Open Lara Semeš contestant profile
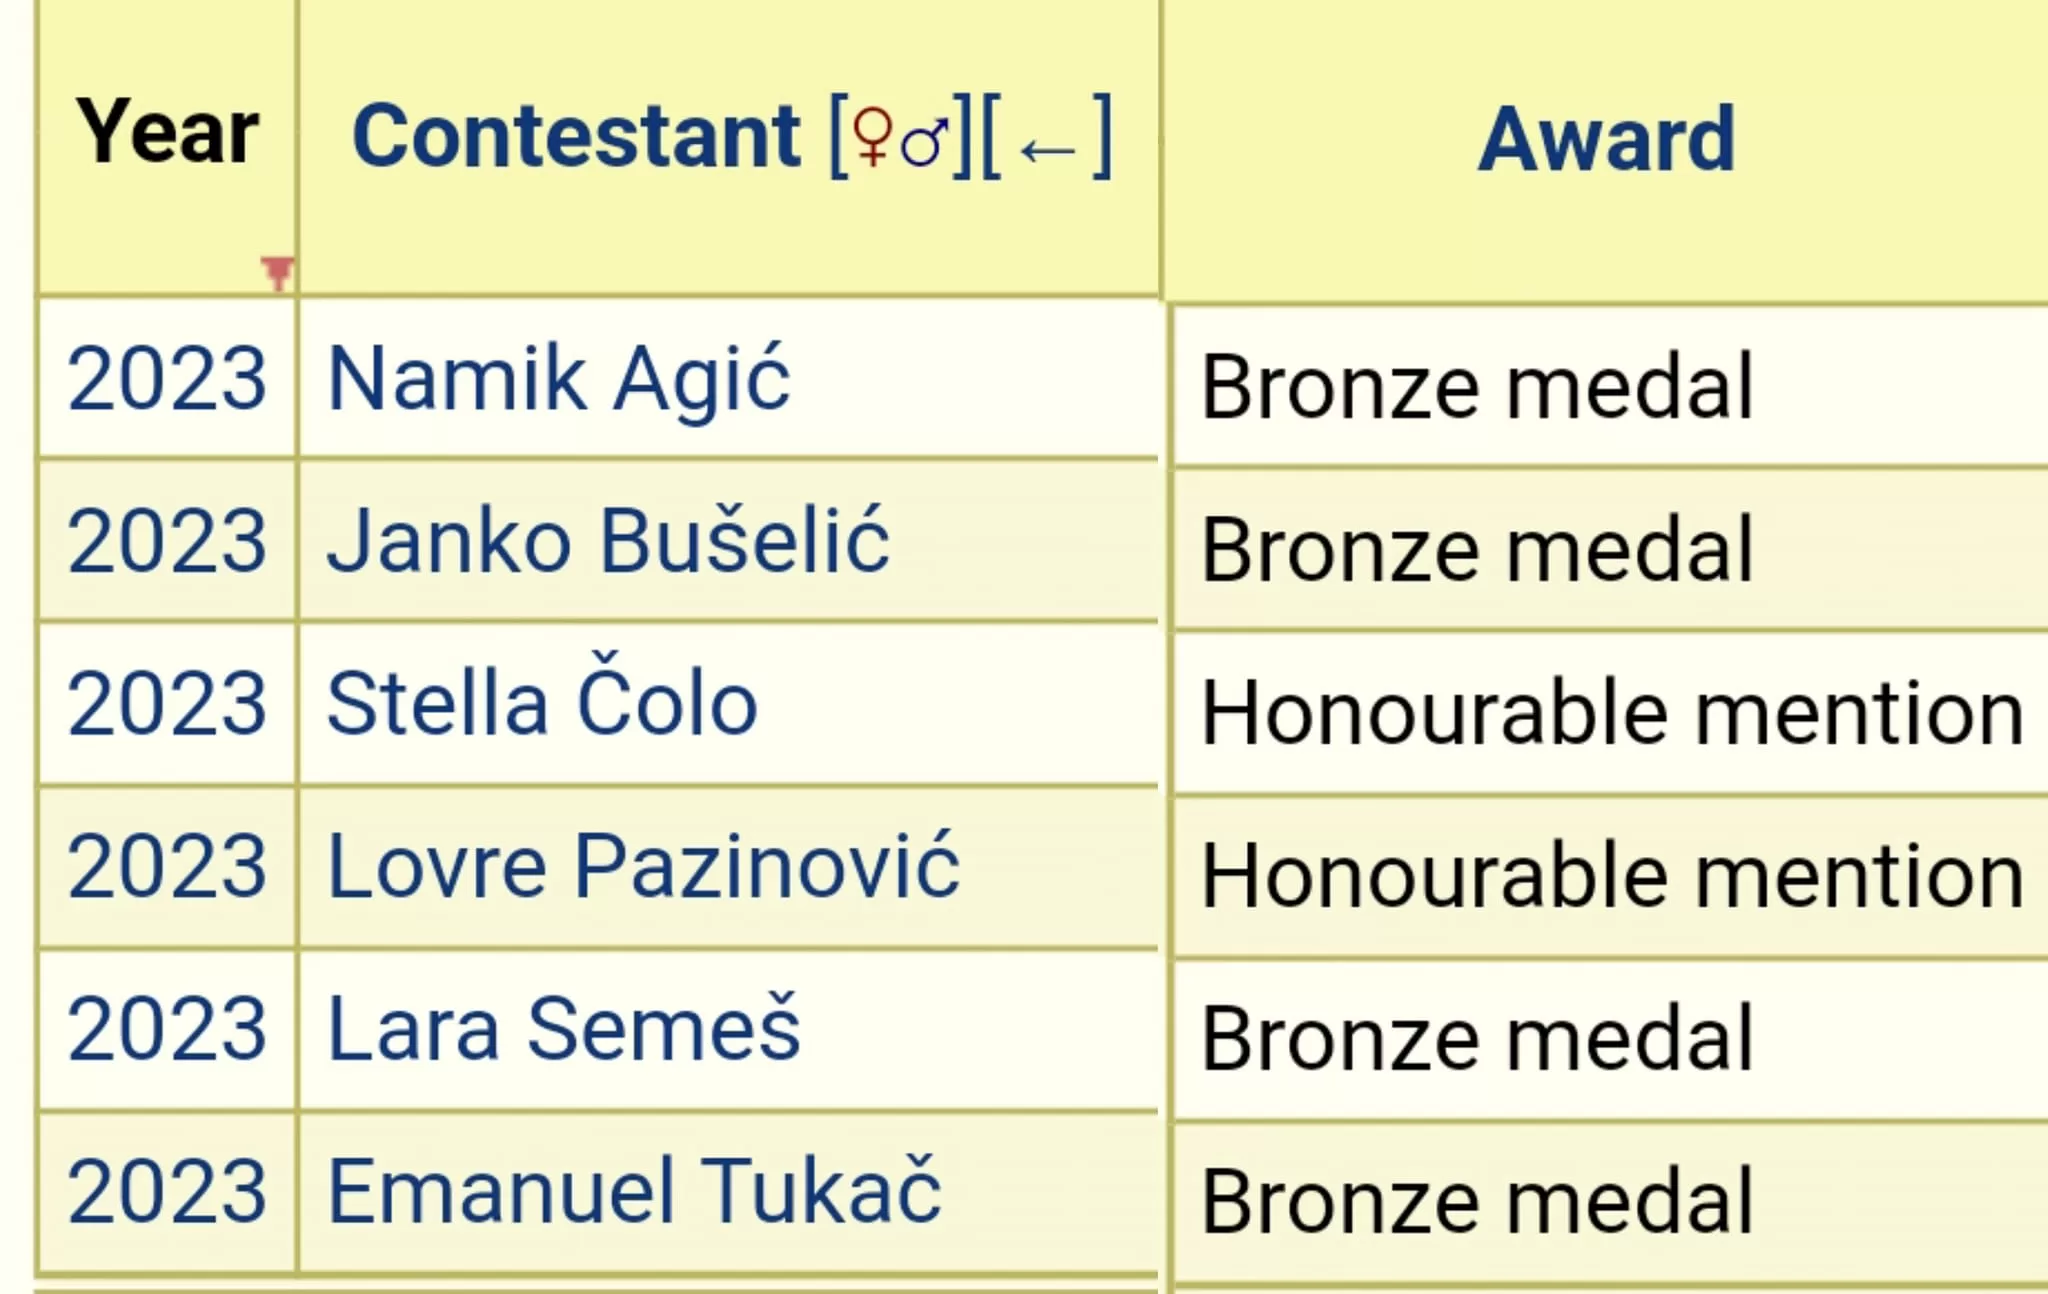The image size is (2048, 1294). [x=564, y=1029]
